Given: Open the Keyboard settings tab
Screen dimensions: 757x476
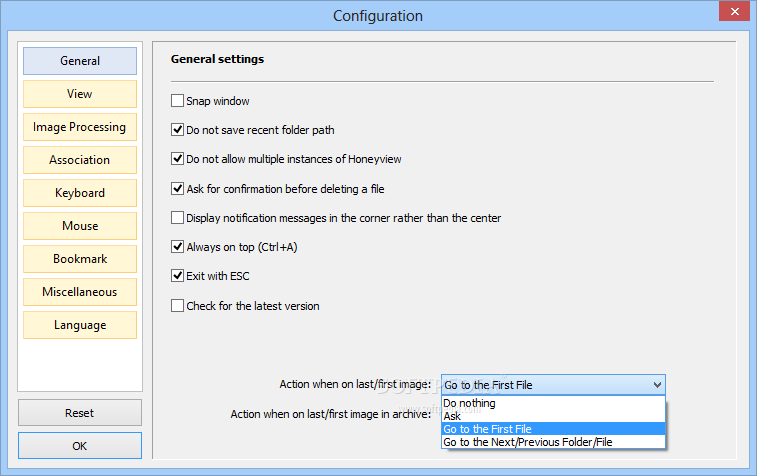Looking at the screenshot, I should (80, 193).
